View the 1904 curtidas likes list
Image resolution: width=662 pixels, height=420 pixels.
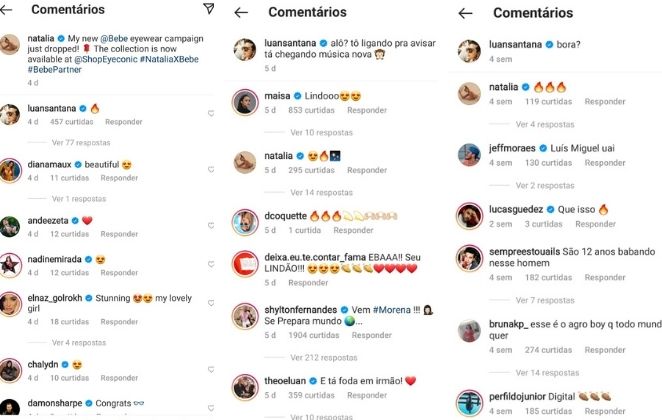[x=314, y=335]
